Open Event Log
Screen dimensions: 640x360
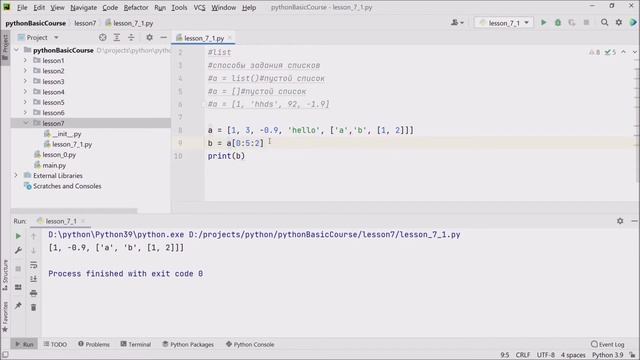tap(607, 344)
